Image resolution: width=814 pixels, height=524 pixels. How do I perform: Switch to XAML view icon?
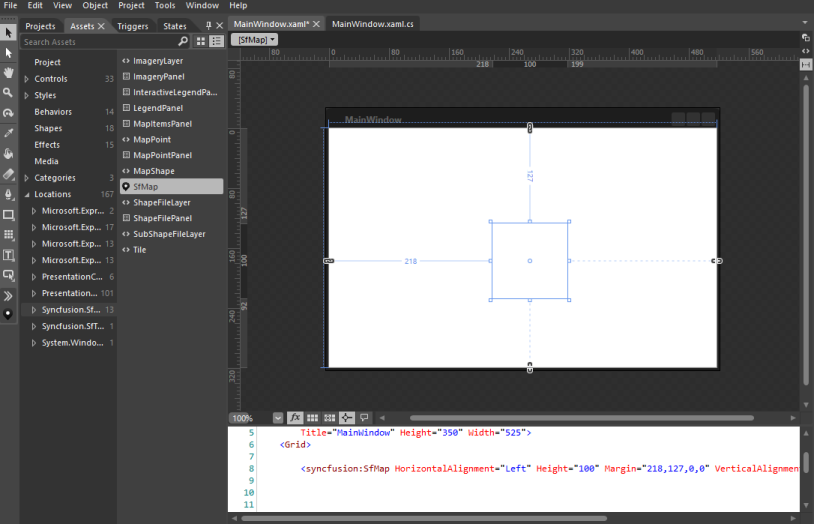point(805,51)
